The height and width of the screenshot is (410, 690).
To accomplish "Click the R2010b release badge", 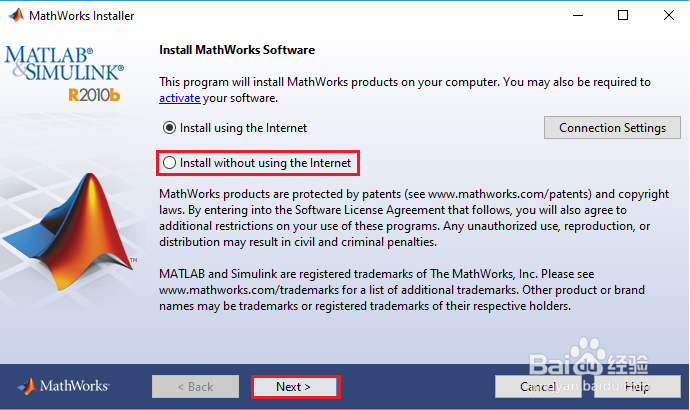I will tap(95, 95).
